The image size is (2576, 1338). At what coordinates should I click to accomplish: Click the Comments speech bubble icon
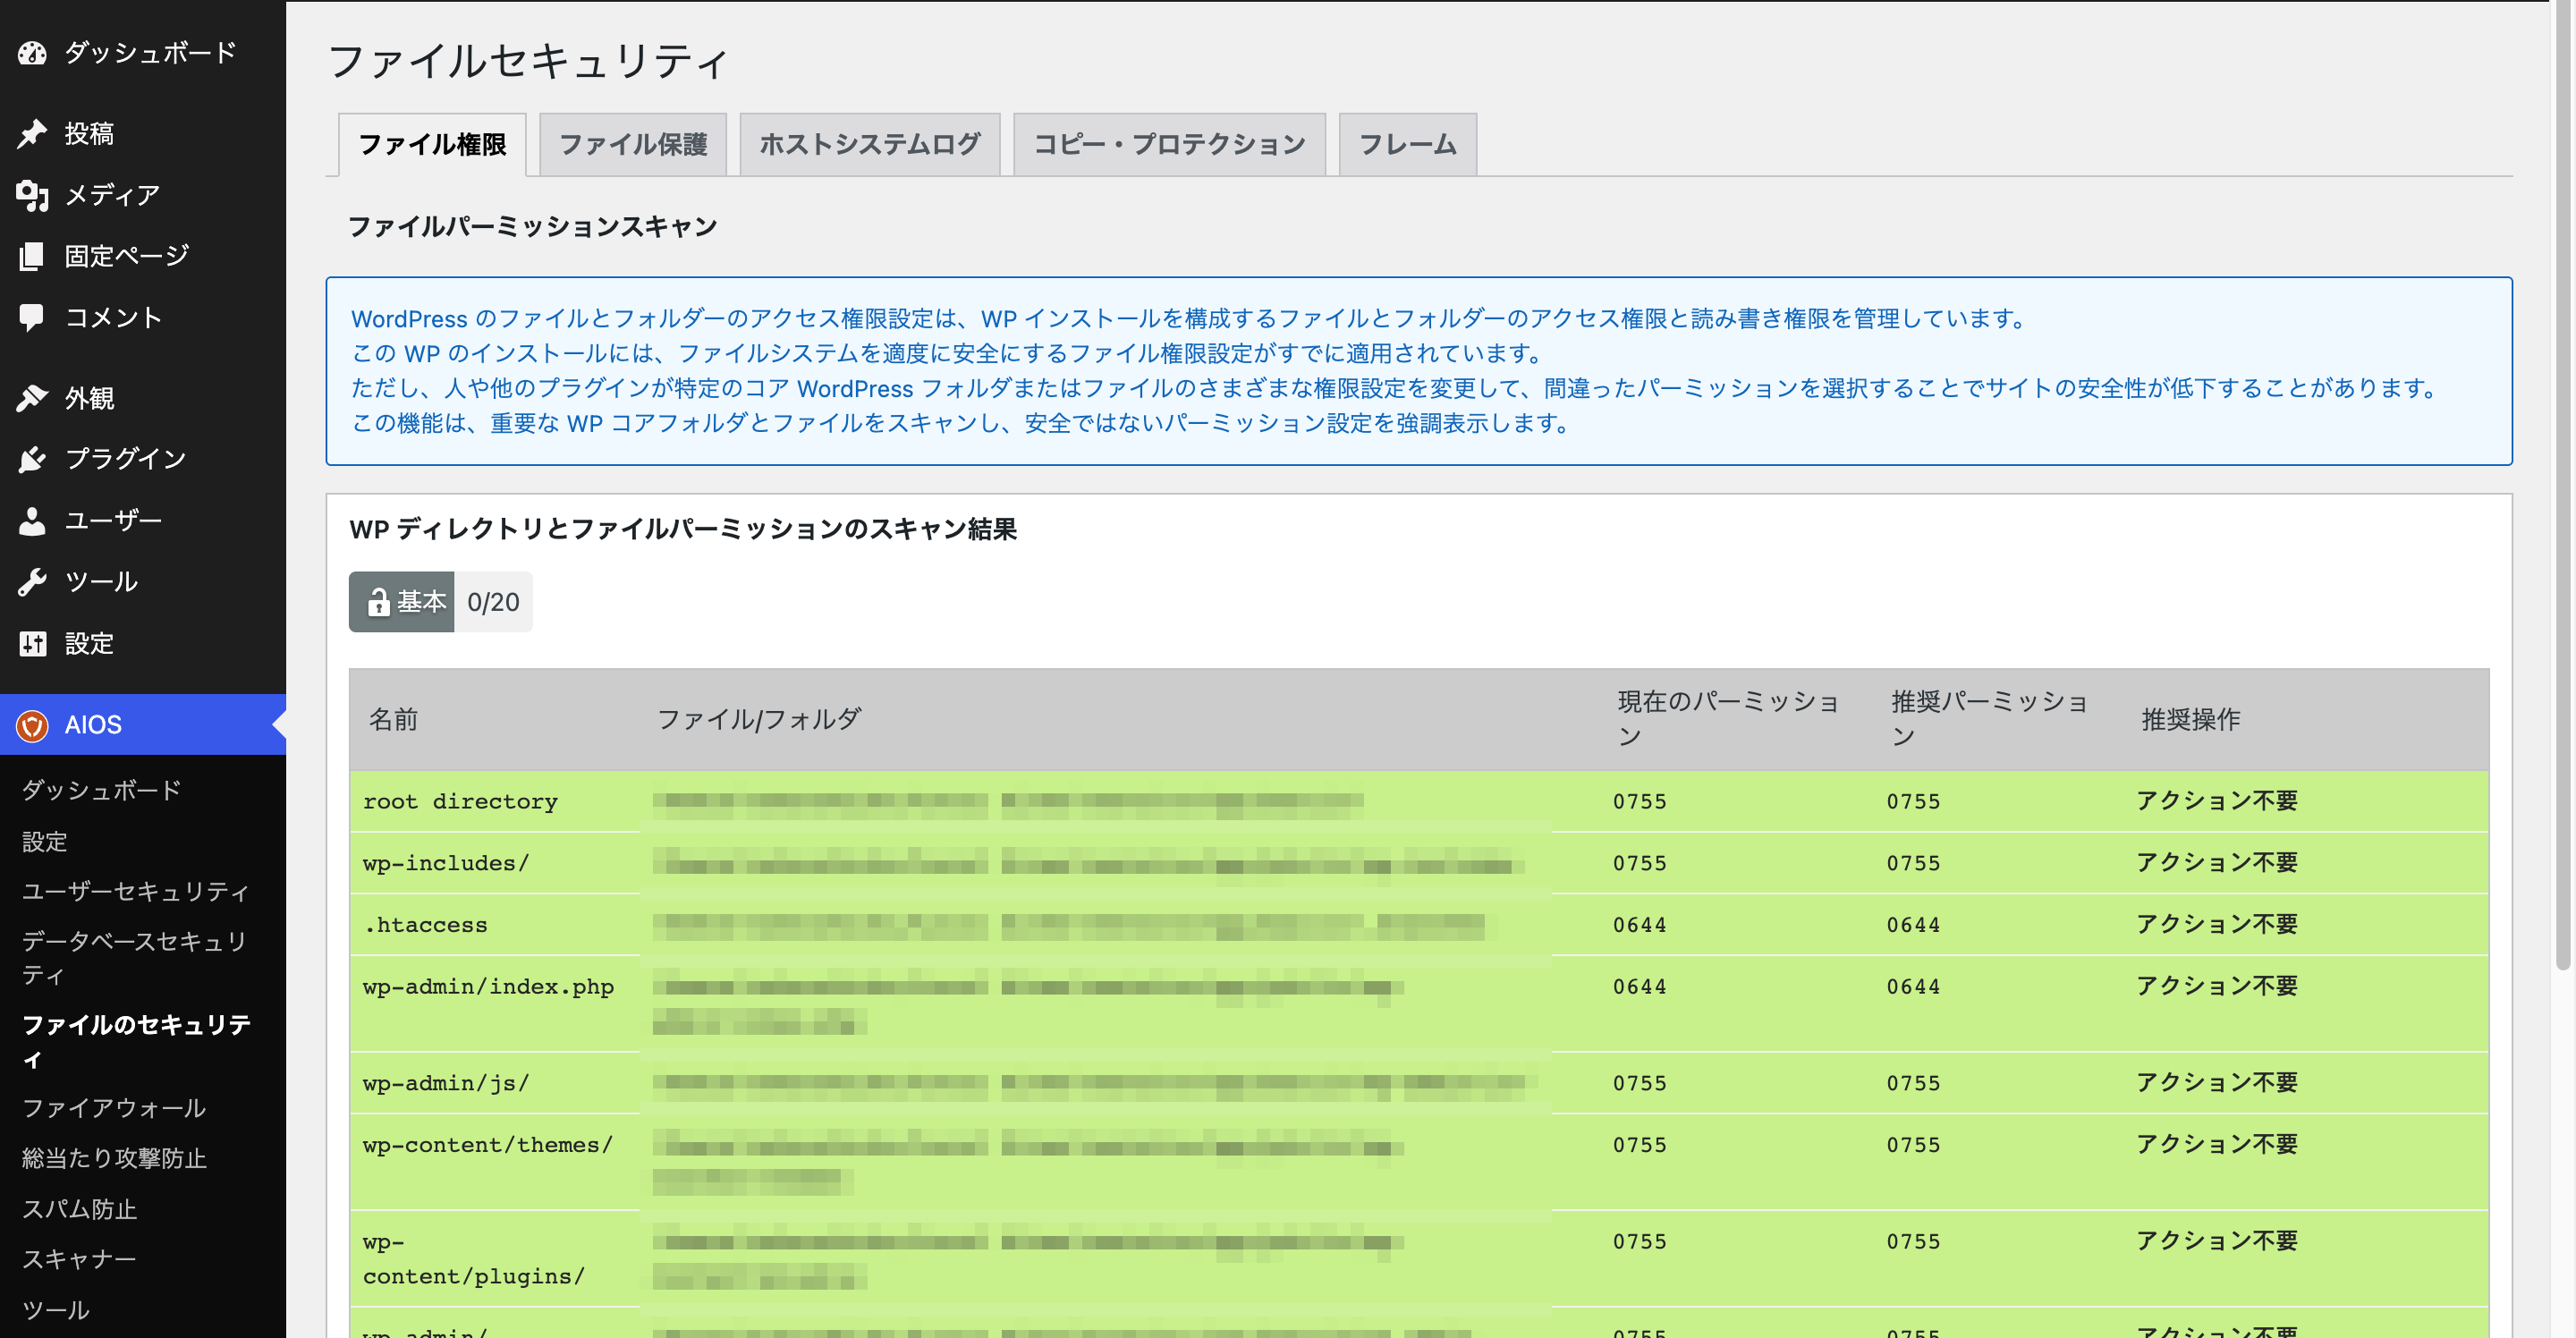click(32, 317)
